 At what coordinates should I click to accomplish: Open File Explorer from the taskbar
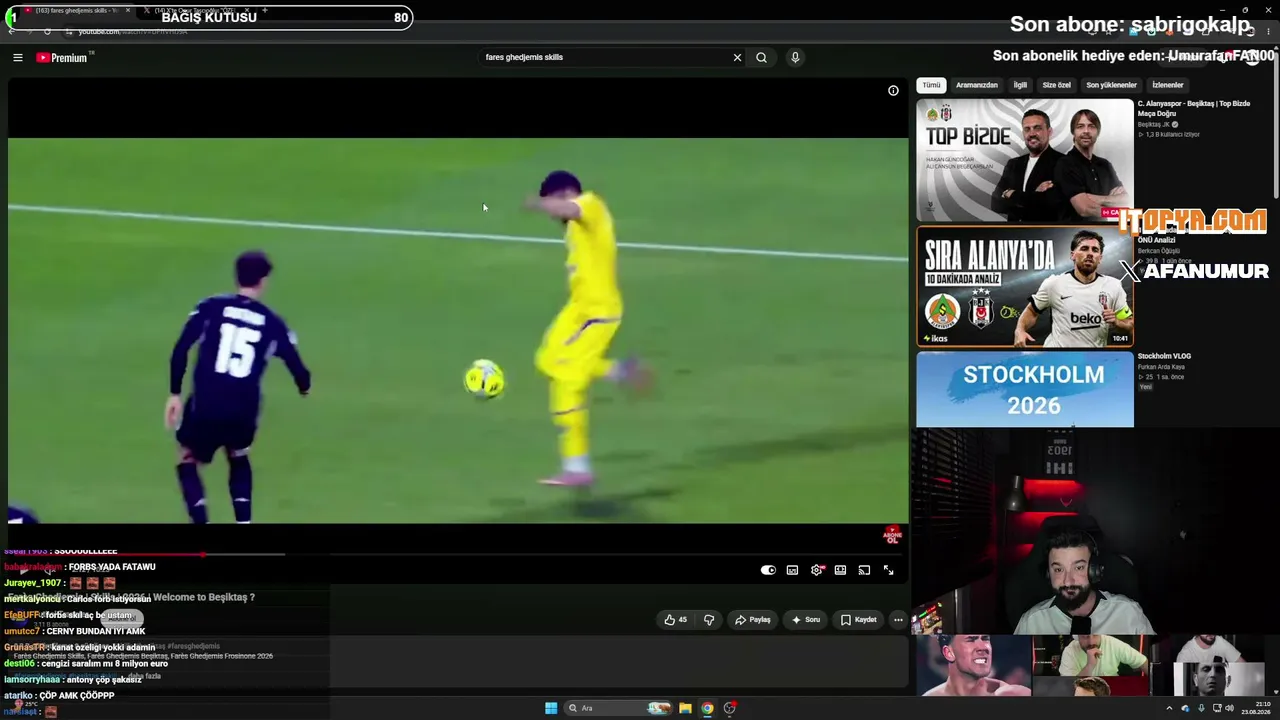click(x=685, y=708)
